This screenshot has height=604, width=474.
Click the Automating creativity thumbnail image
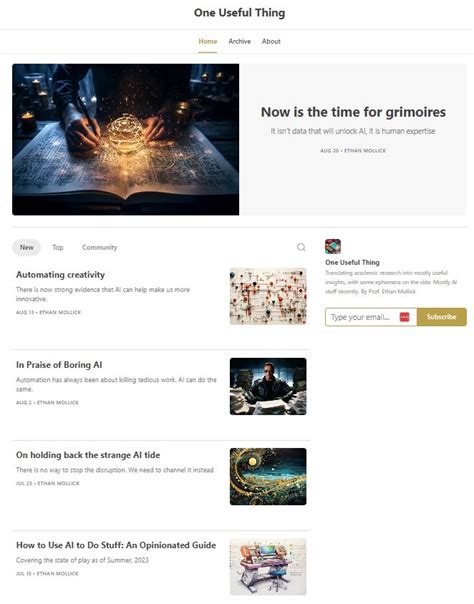[268, 296]
